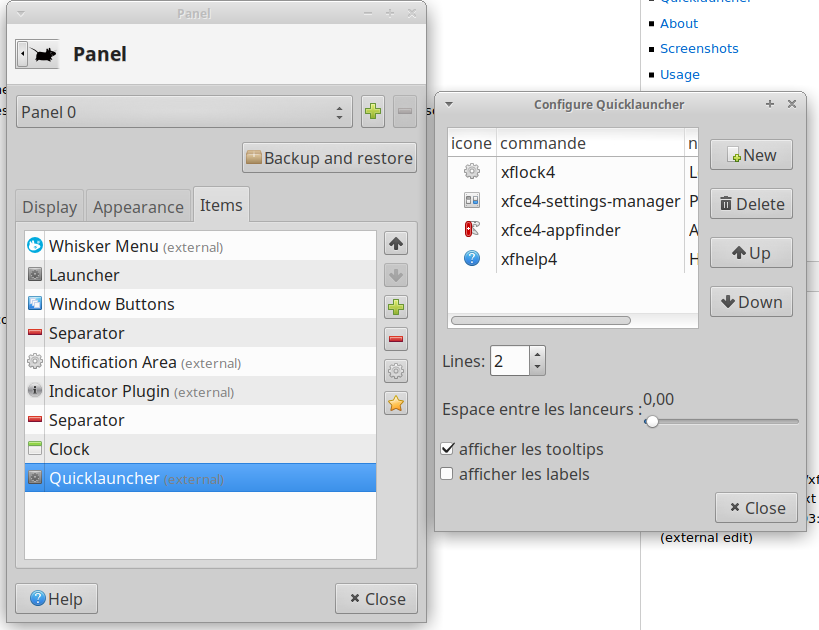Switch to the Display tab
Image resolution: width=819 pixels, height=630 pixels.
pyautogui.click(x=50, y=207)
